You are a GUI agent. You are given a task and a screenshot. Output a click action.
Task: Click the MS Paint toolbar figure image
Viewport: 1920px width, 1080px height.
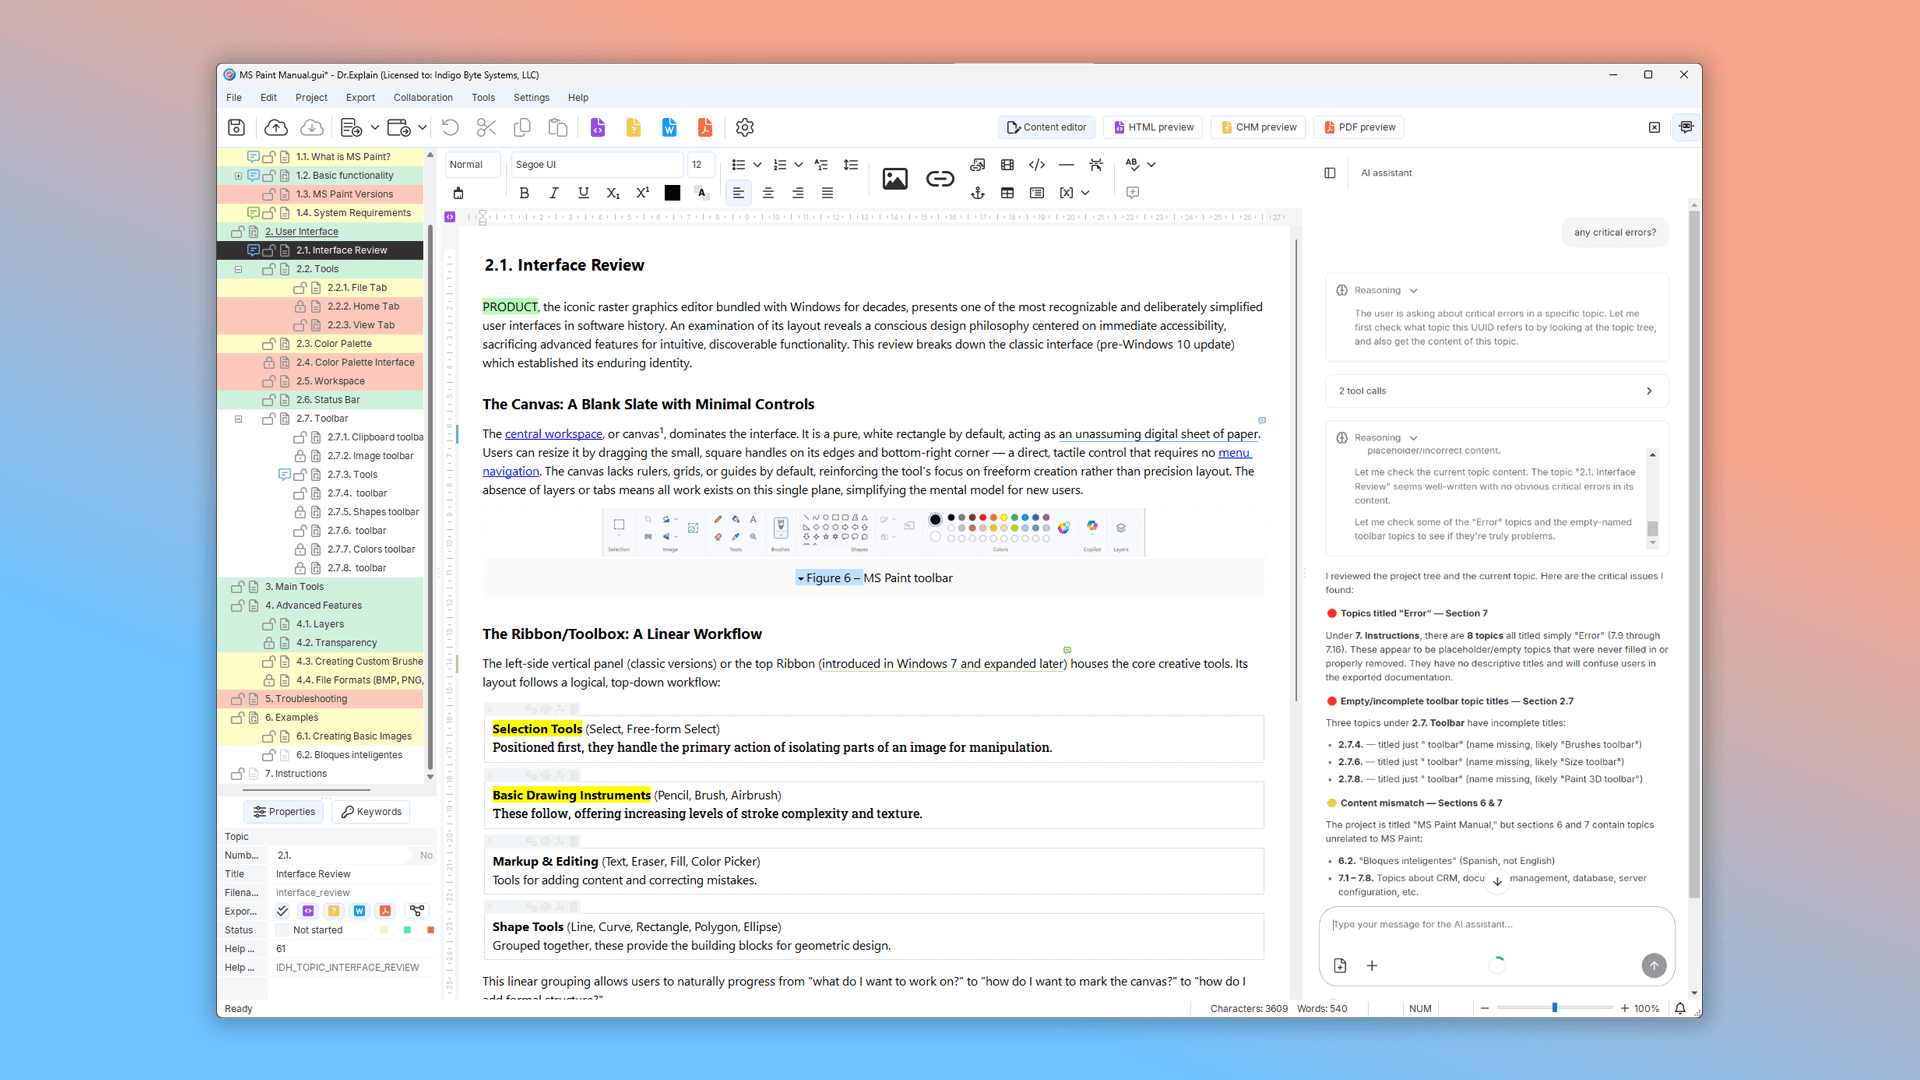(x=873, y=532)
